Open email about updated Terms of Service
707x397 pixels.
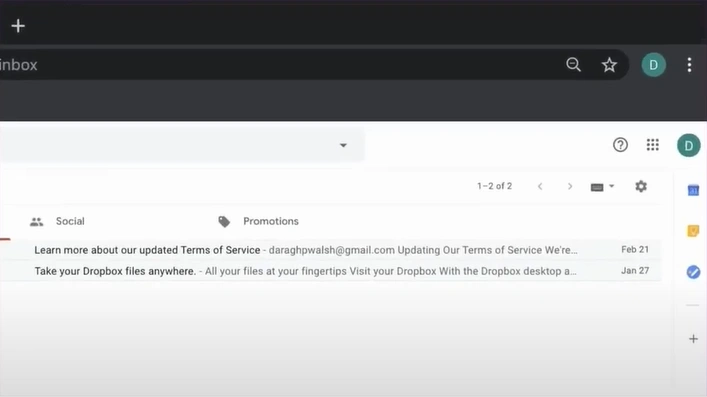click(x=331, y=250)
